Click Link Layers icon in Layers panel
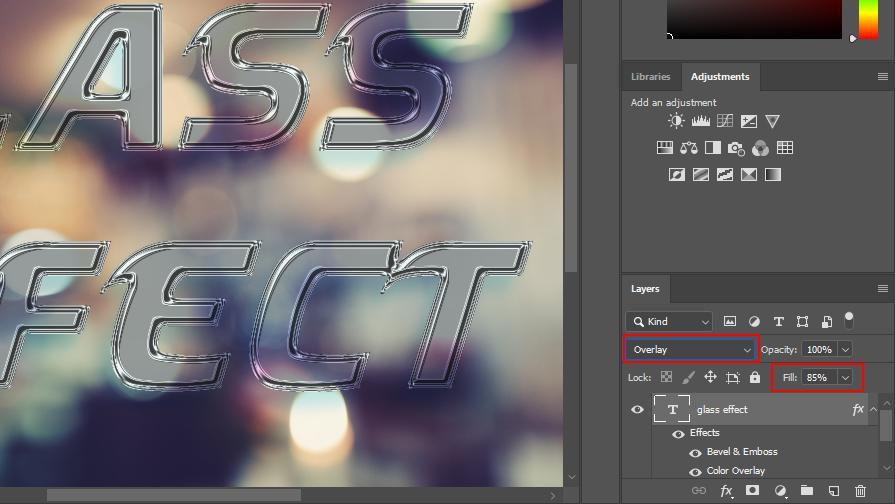Viewport: 895px width, 504px height. [699, 490]
